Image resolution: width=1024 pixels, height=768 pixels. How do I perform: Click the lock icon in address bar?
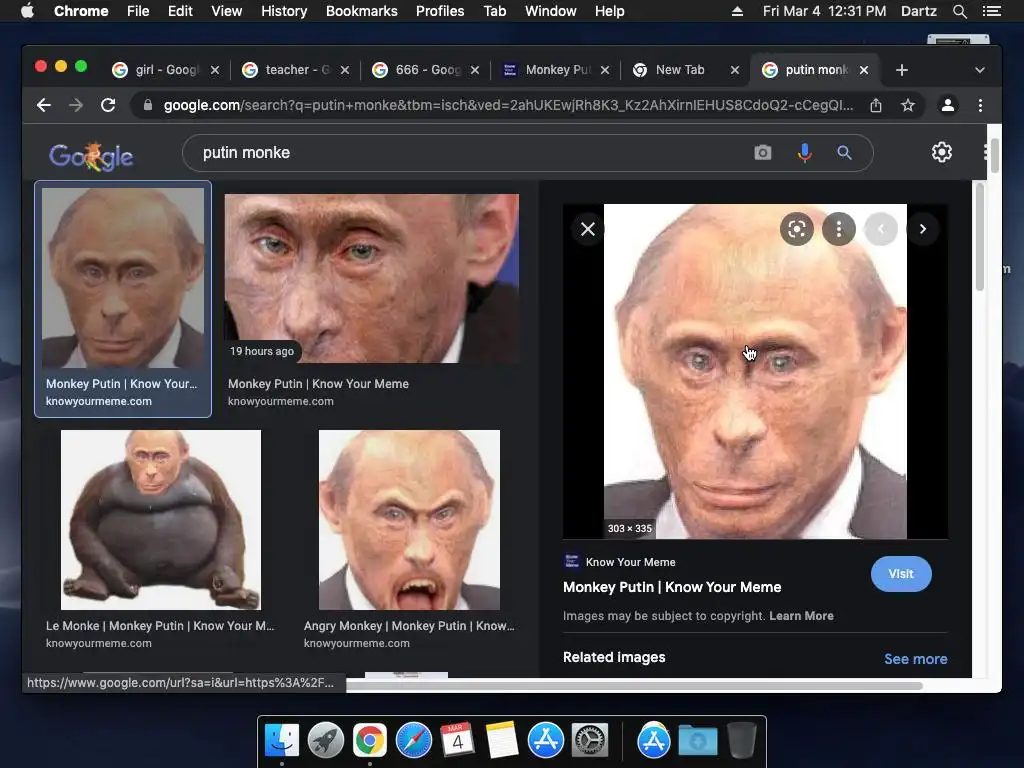[x=148, y=105]
